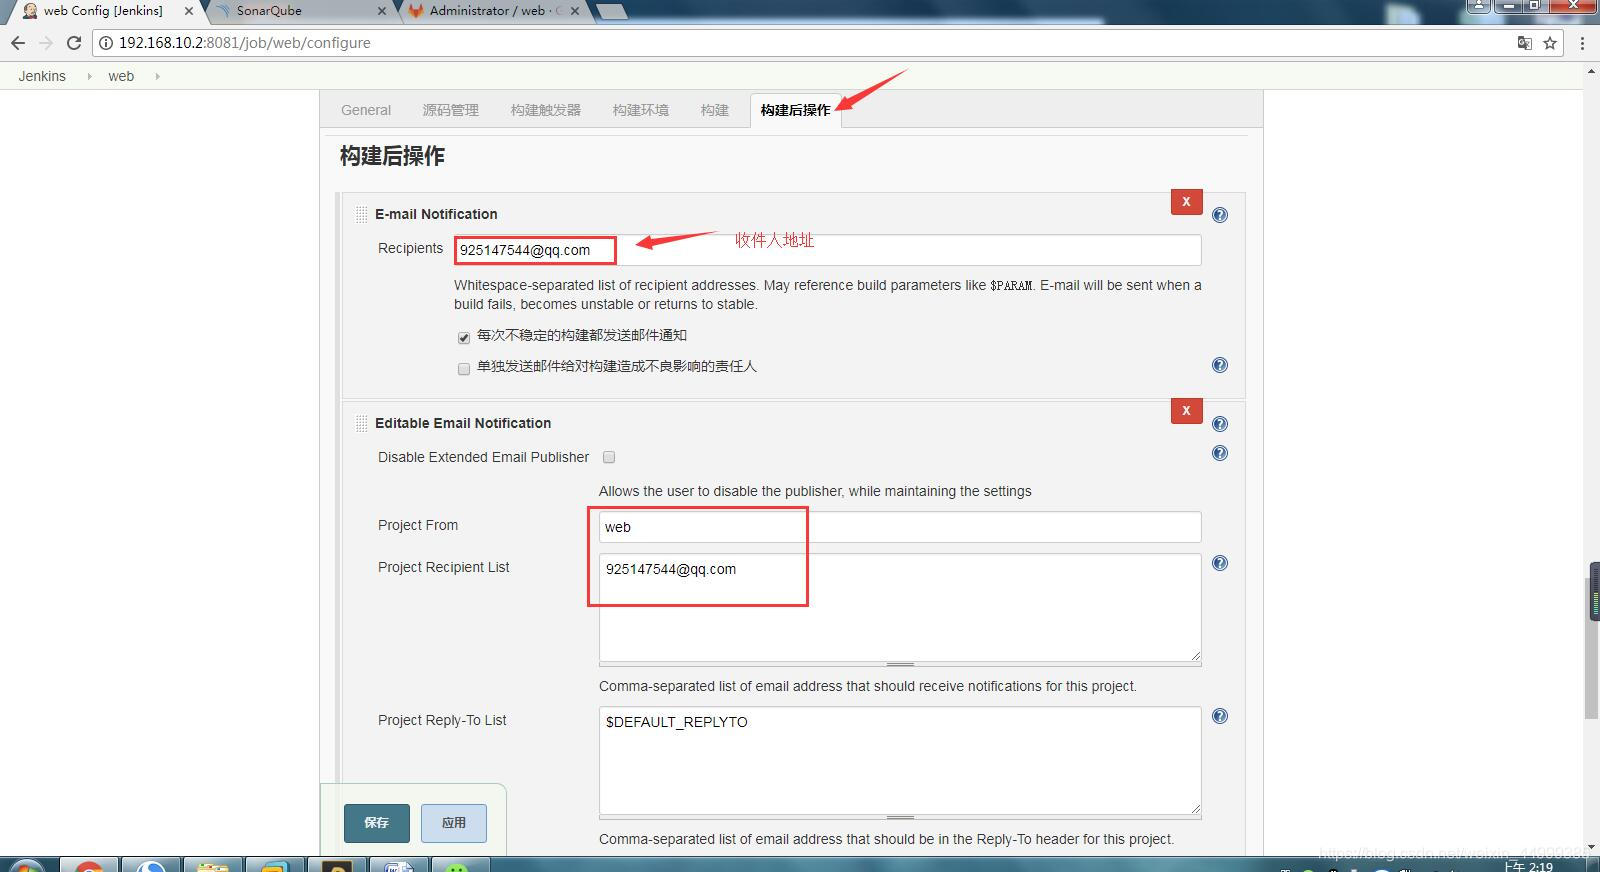Viewport: 1600px width, 872px height.
Task: Open the Chrome three-dot menu
Action: tap(1582, 43)
